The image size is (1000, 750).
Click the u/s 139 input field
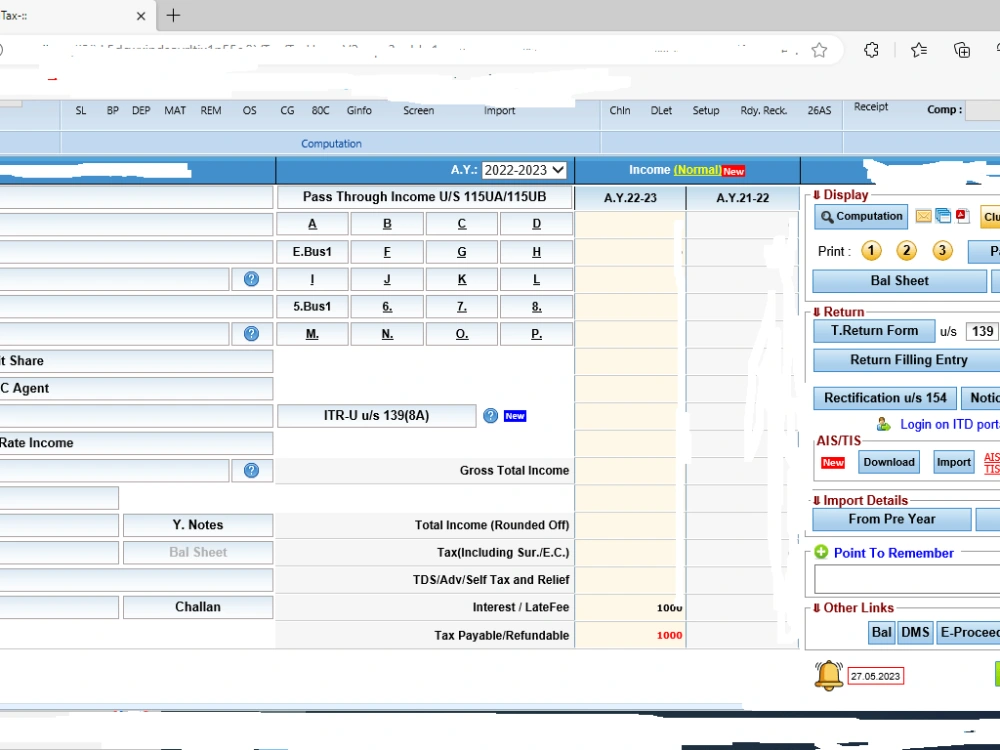(x=982, y=331)
